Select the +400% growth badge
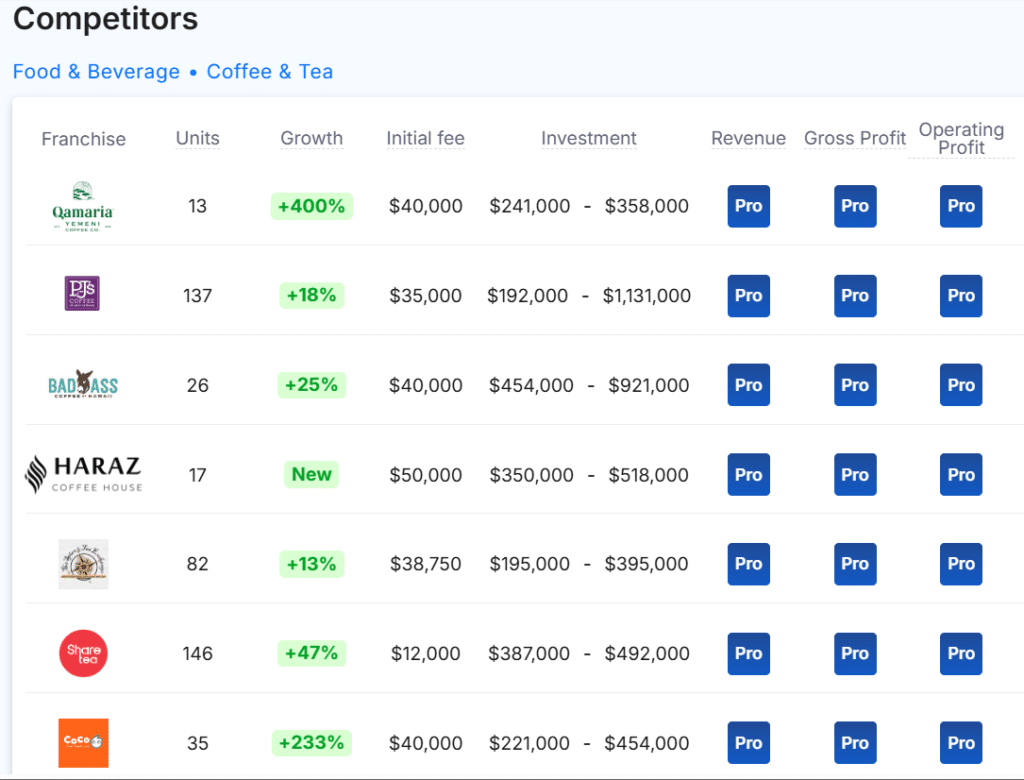This screenshot has height=780, width=1024. pos(312,206)
